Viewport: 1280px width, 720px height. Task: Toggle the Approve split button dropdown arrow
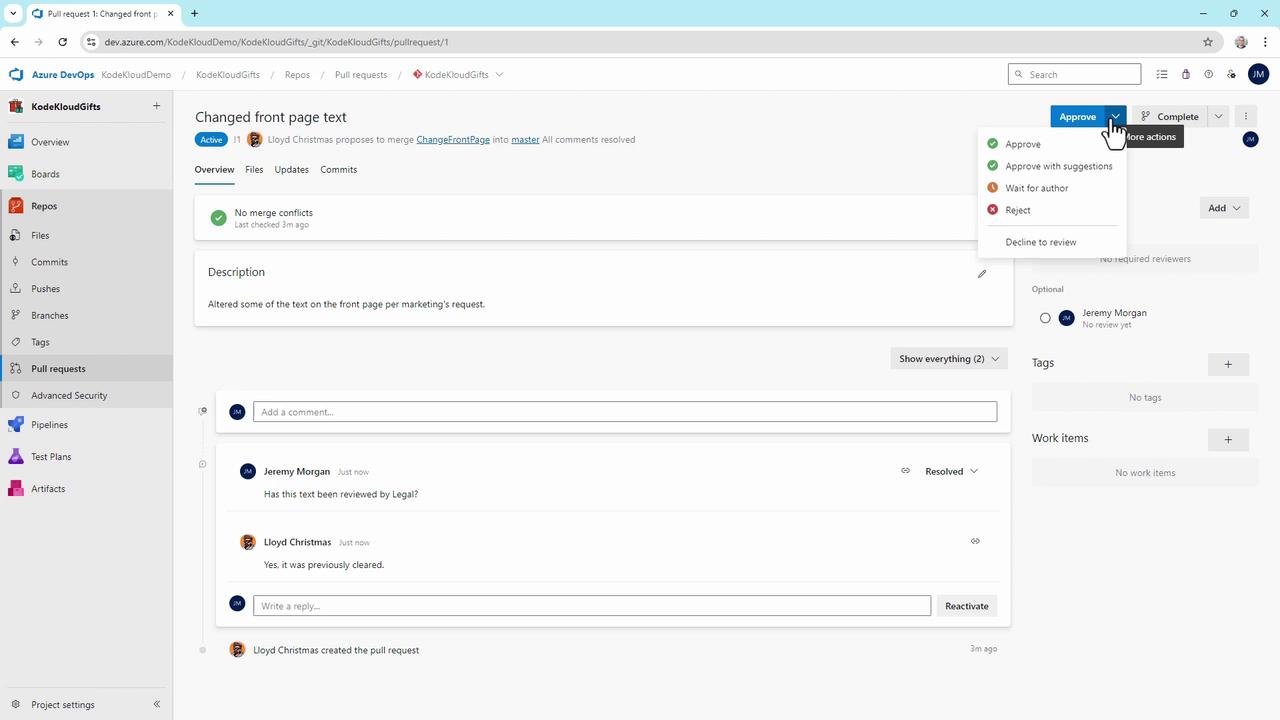pyautogui.click(x=1115, y=117)
